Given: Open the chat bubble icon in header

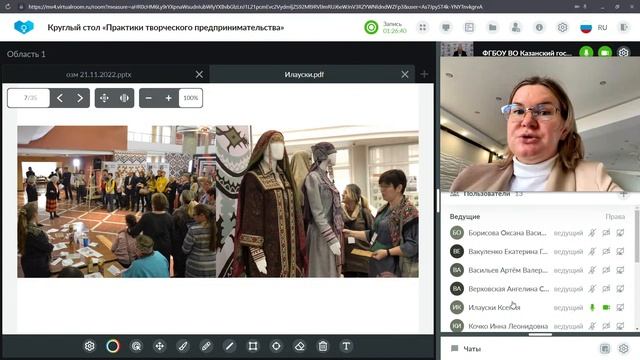Looking at the screenshot, I should click(446, 27).
